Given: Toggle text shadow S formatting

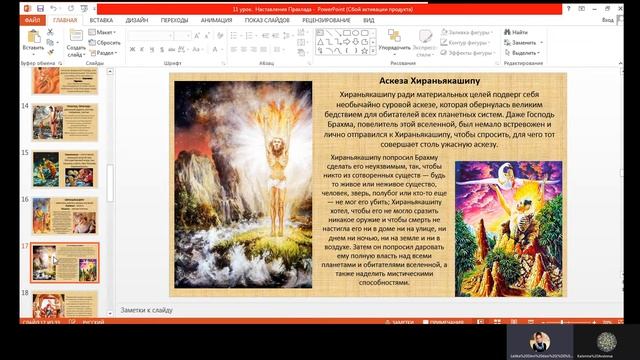Looking at the screenshot, I should pyautogui.click(x=162, y=49).
